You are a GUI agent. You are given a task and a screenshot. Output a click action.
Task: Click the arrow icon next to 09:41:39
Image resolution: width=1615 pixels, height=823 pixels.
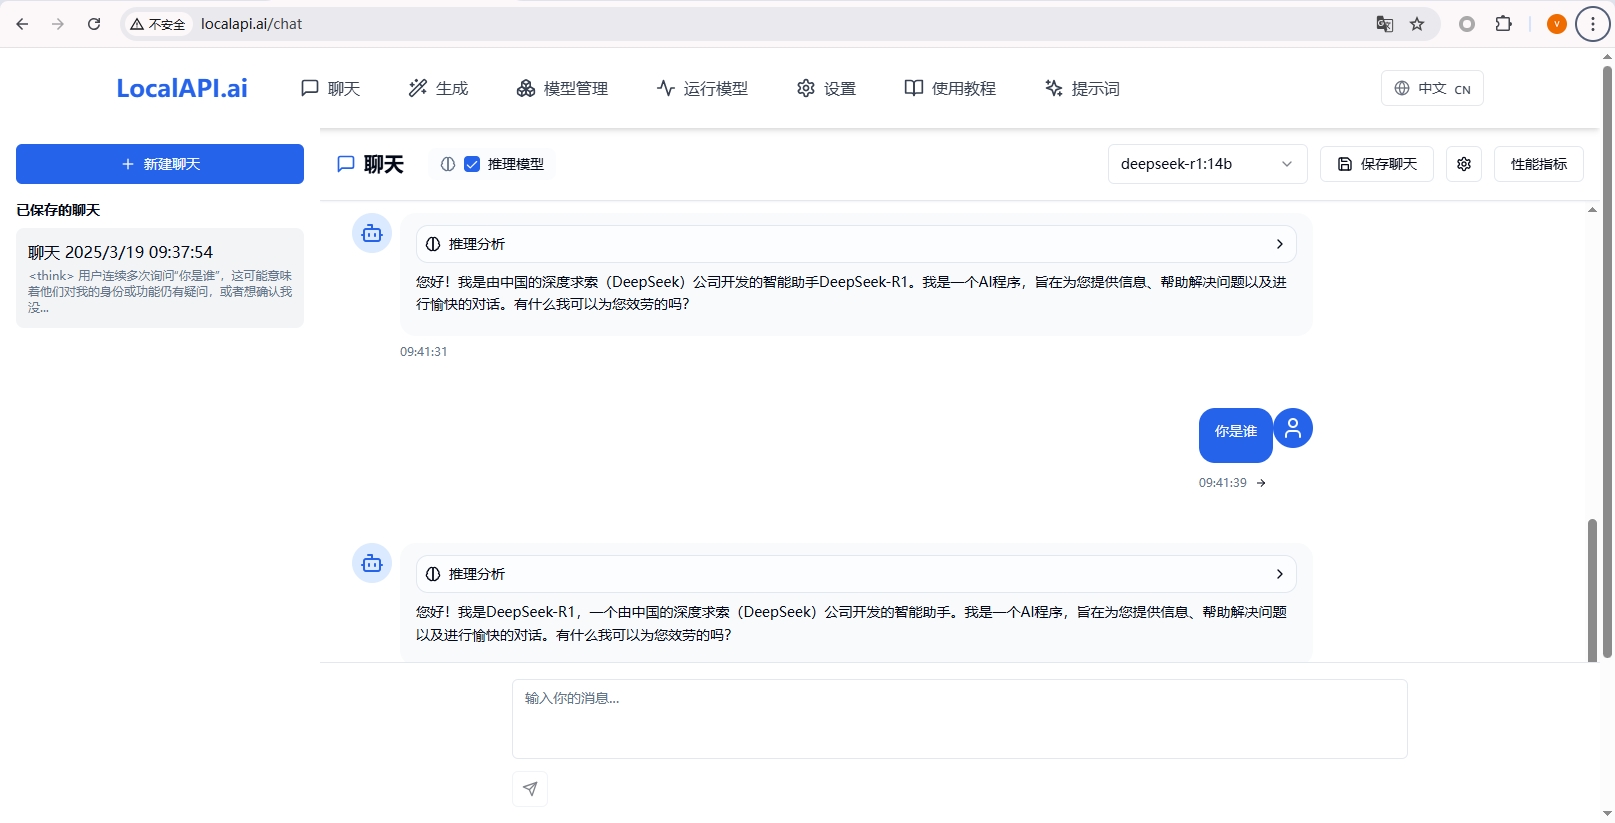tap(1261, 483)
